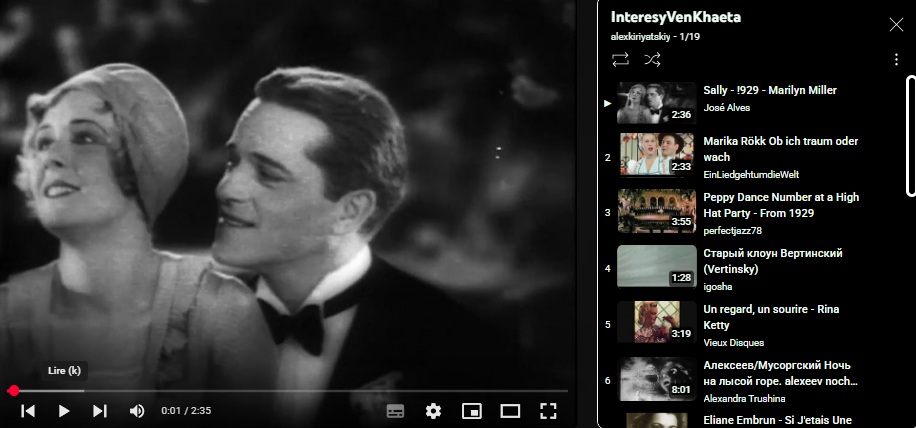Click the Un regard, un sourire thumbnail
The height and width of the screenshot is (428, 916).
pos(657,322)
